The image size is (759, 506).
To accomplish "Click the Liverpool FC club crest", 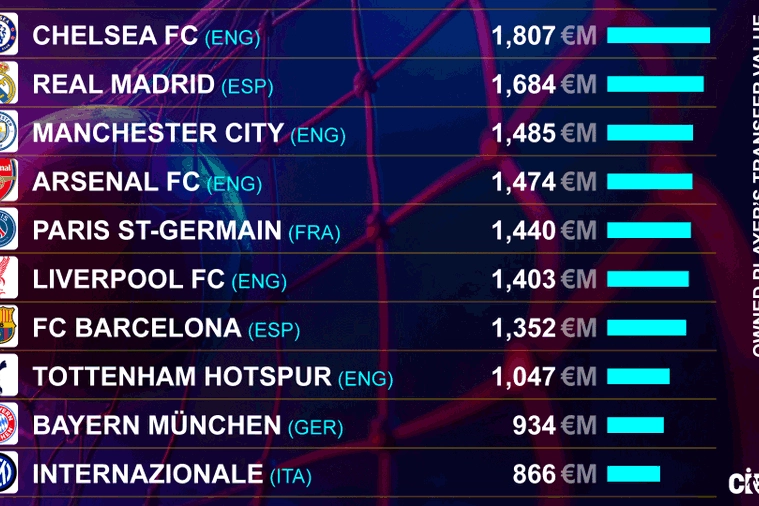I will pos(8,278).
